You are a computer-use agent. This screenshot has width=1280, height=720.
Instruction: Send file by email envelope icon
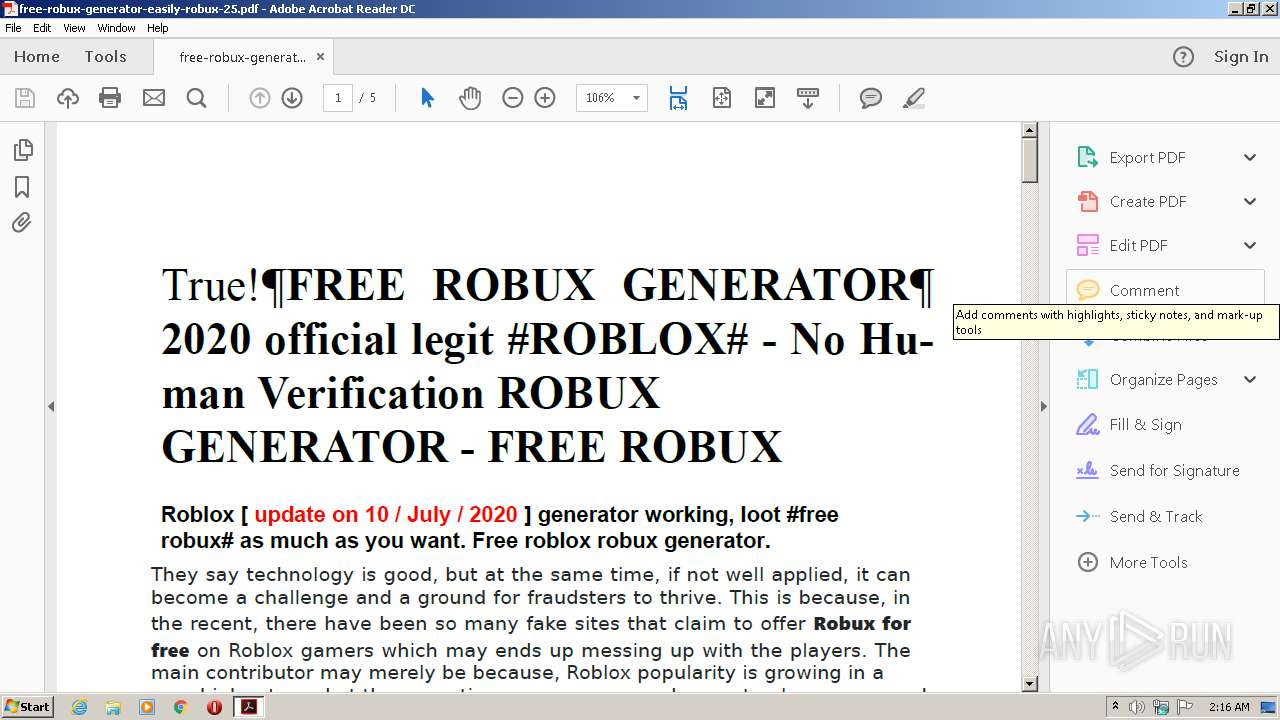pos(153,98)
